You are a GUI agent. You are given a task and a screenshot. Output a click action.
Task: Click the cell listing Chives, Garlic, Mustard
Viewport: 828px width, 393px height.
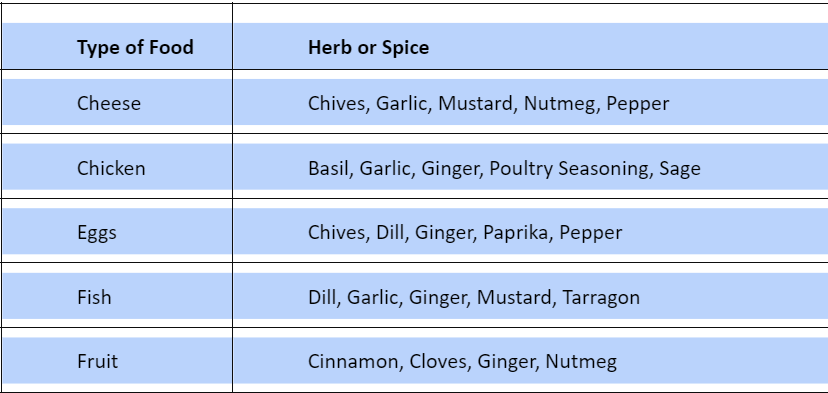pos(531,101)
